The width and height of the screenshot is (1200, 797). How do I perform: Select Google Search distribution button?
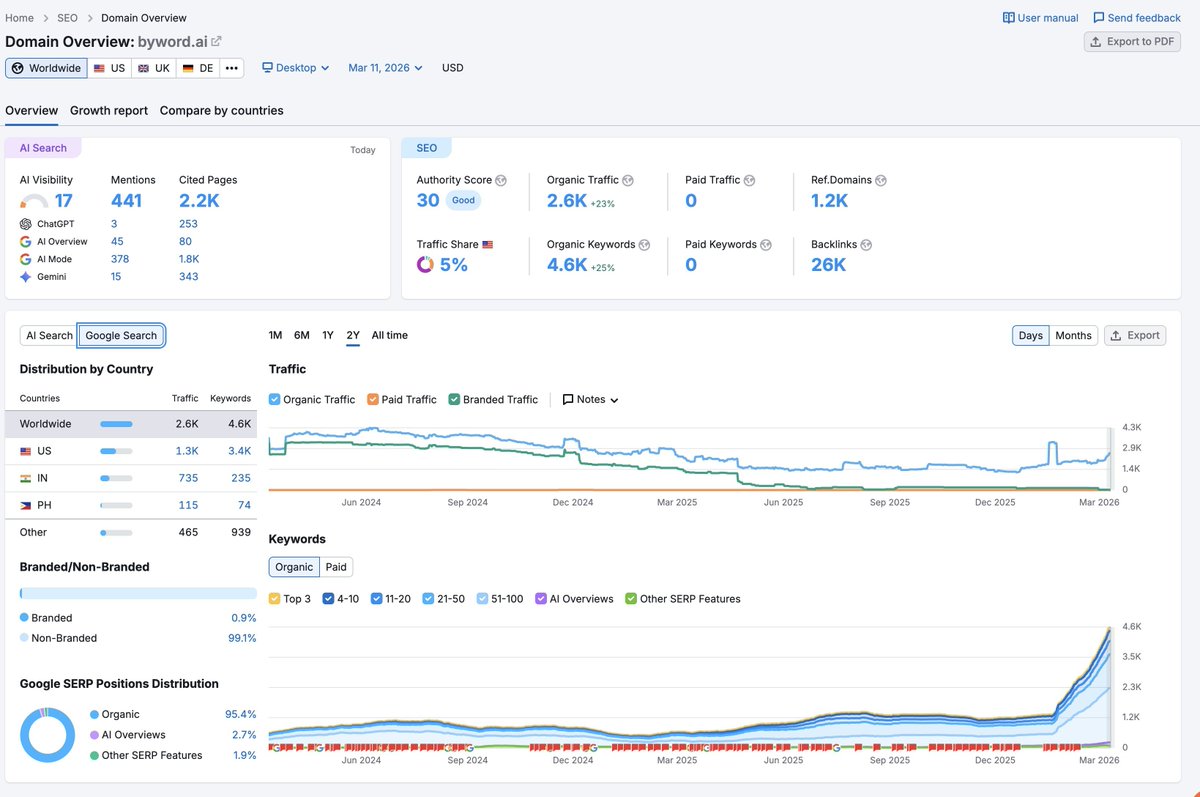coord(121,336)
